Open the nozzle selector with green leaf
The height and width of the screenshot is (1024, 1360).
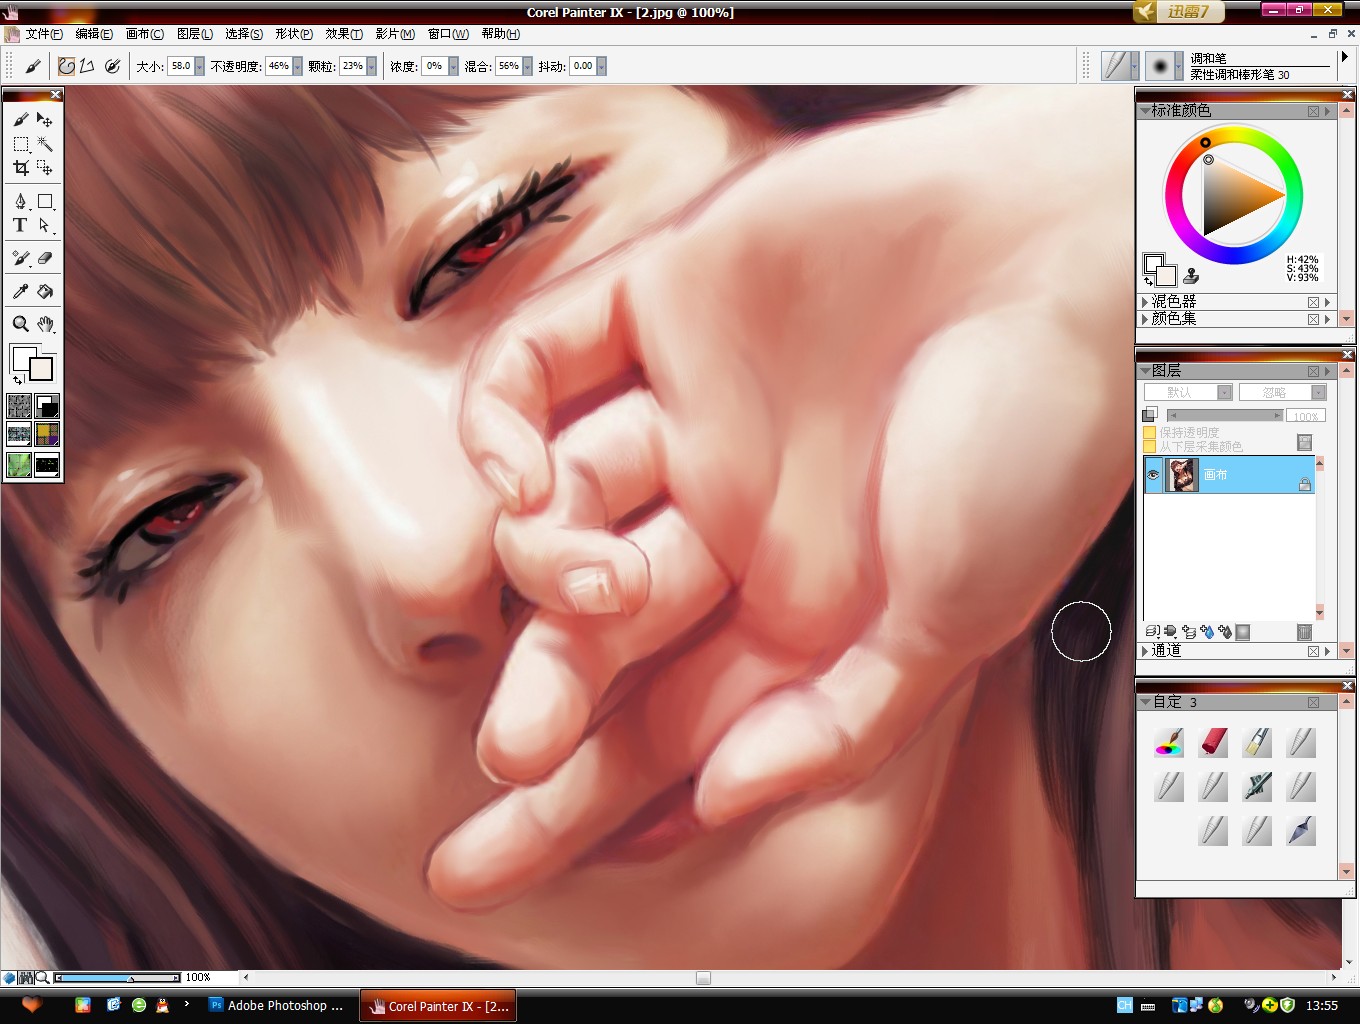(x=19, y=464)
